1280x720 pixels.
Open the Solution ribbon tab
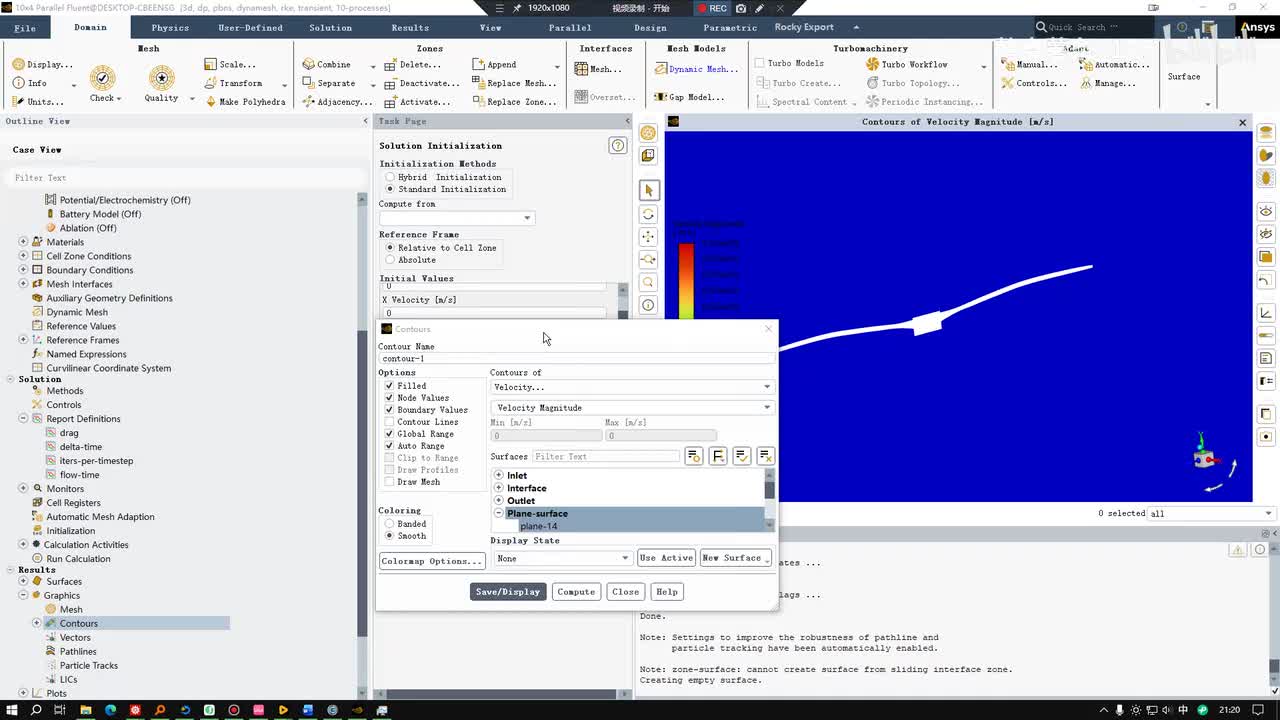coord(330,28)
